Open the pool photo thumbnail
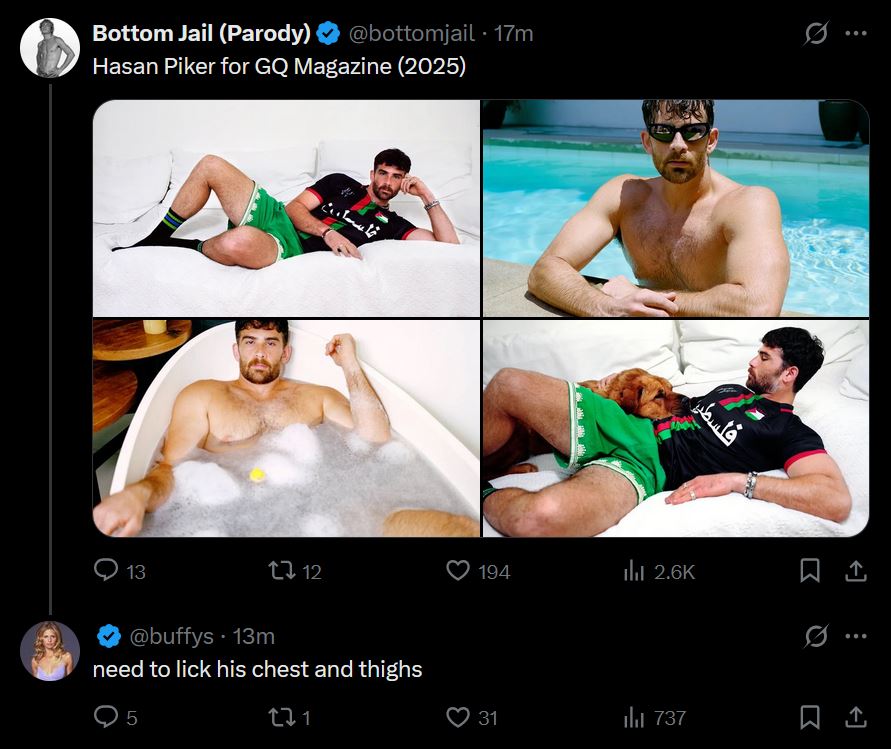This screenshot has width=891, height=749. coord(675,208)
